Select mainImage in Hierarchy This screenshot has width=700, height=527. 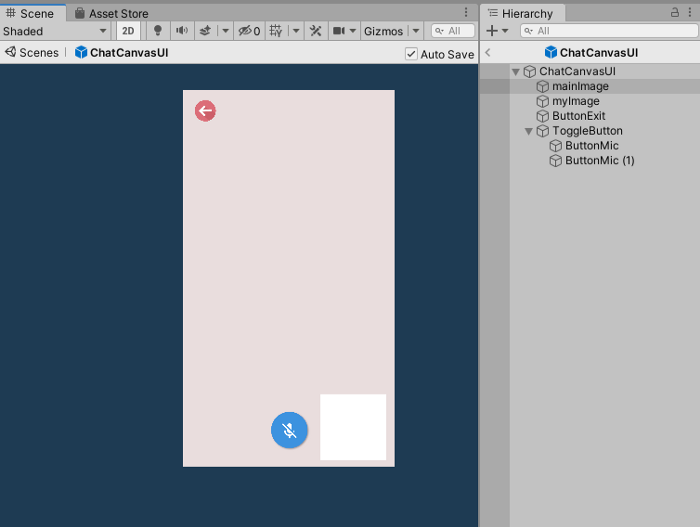(x=590, y=86)
